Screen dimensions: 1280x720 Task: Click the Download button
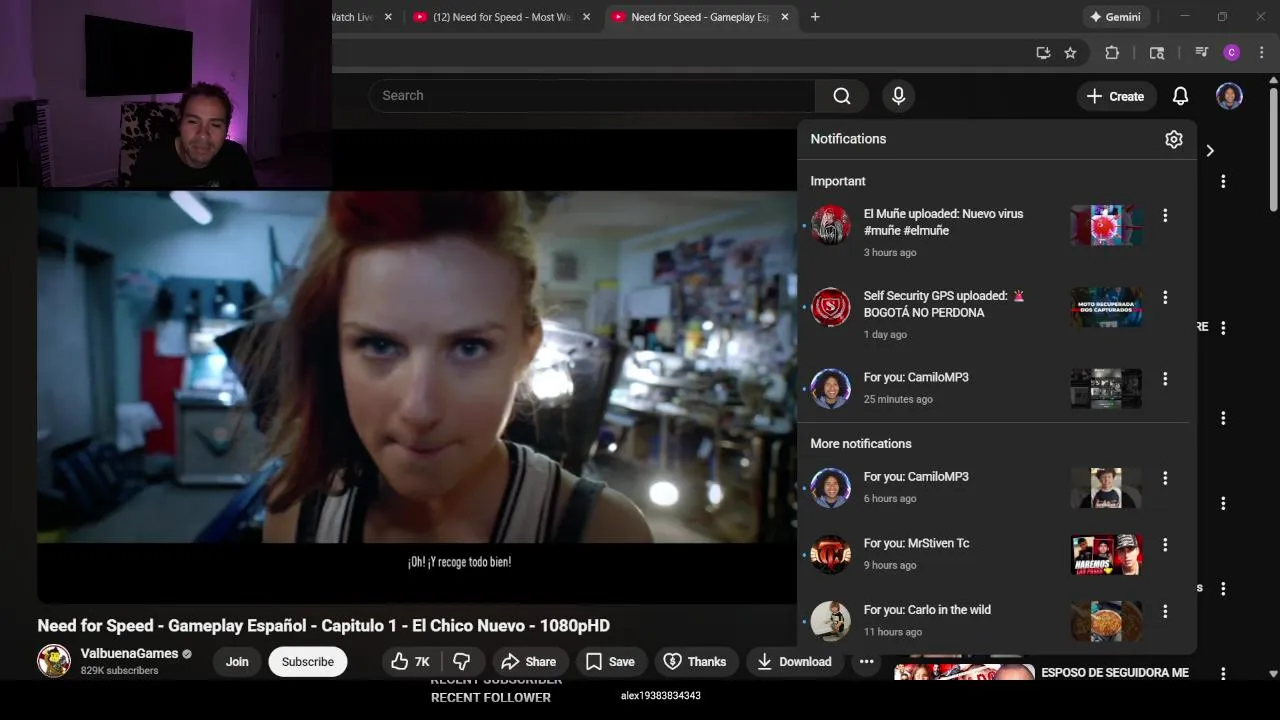[x=794, y=661]
